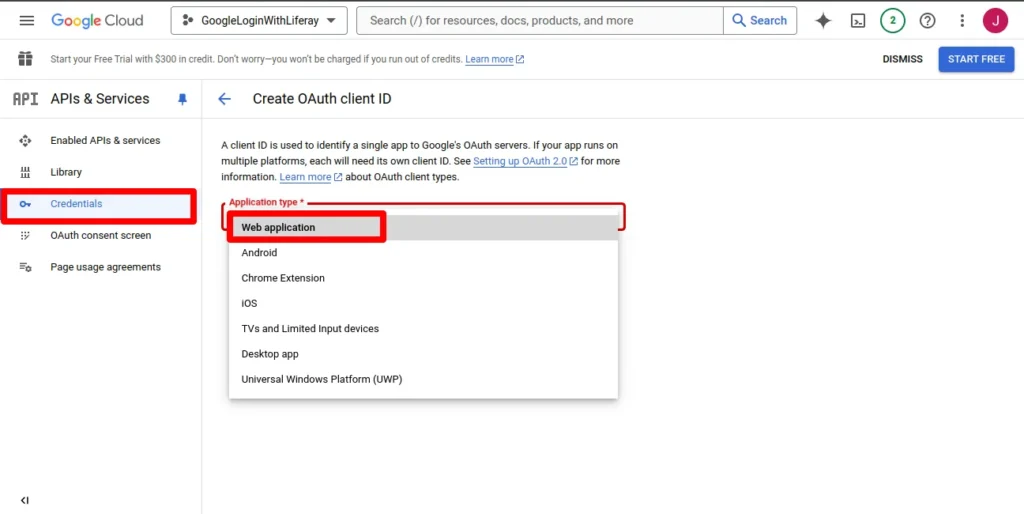This screenshot has height=514, width=1024.
Task: Open the GoogleLoginWithLiferay project selector
Action: click(x=259, y=20)
